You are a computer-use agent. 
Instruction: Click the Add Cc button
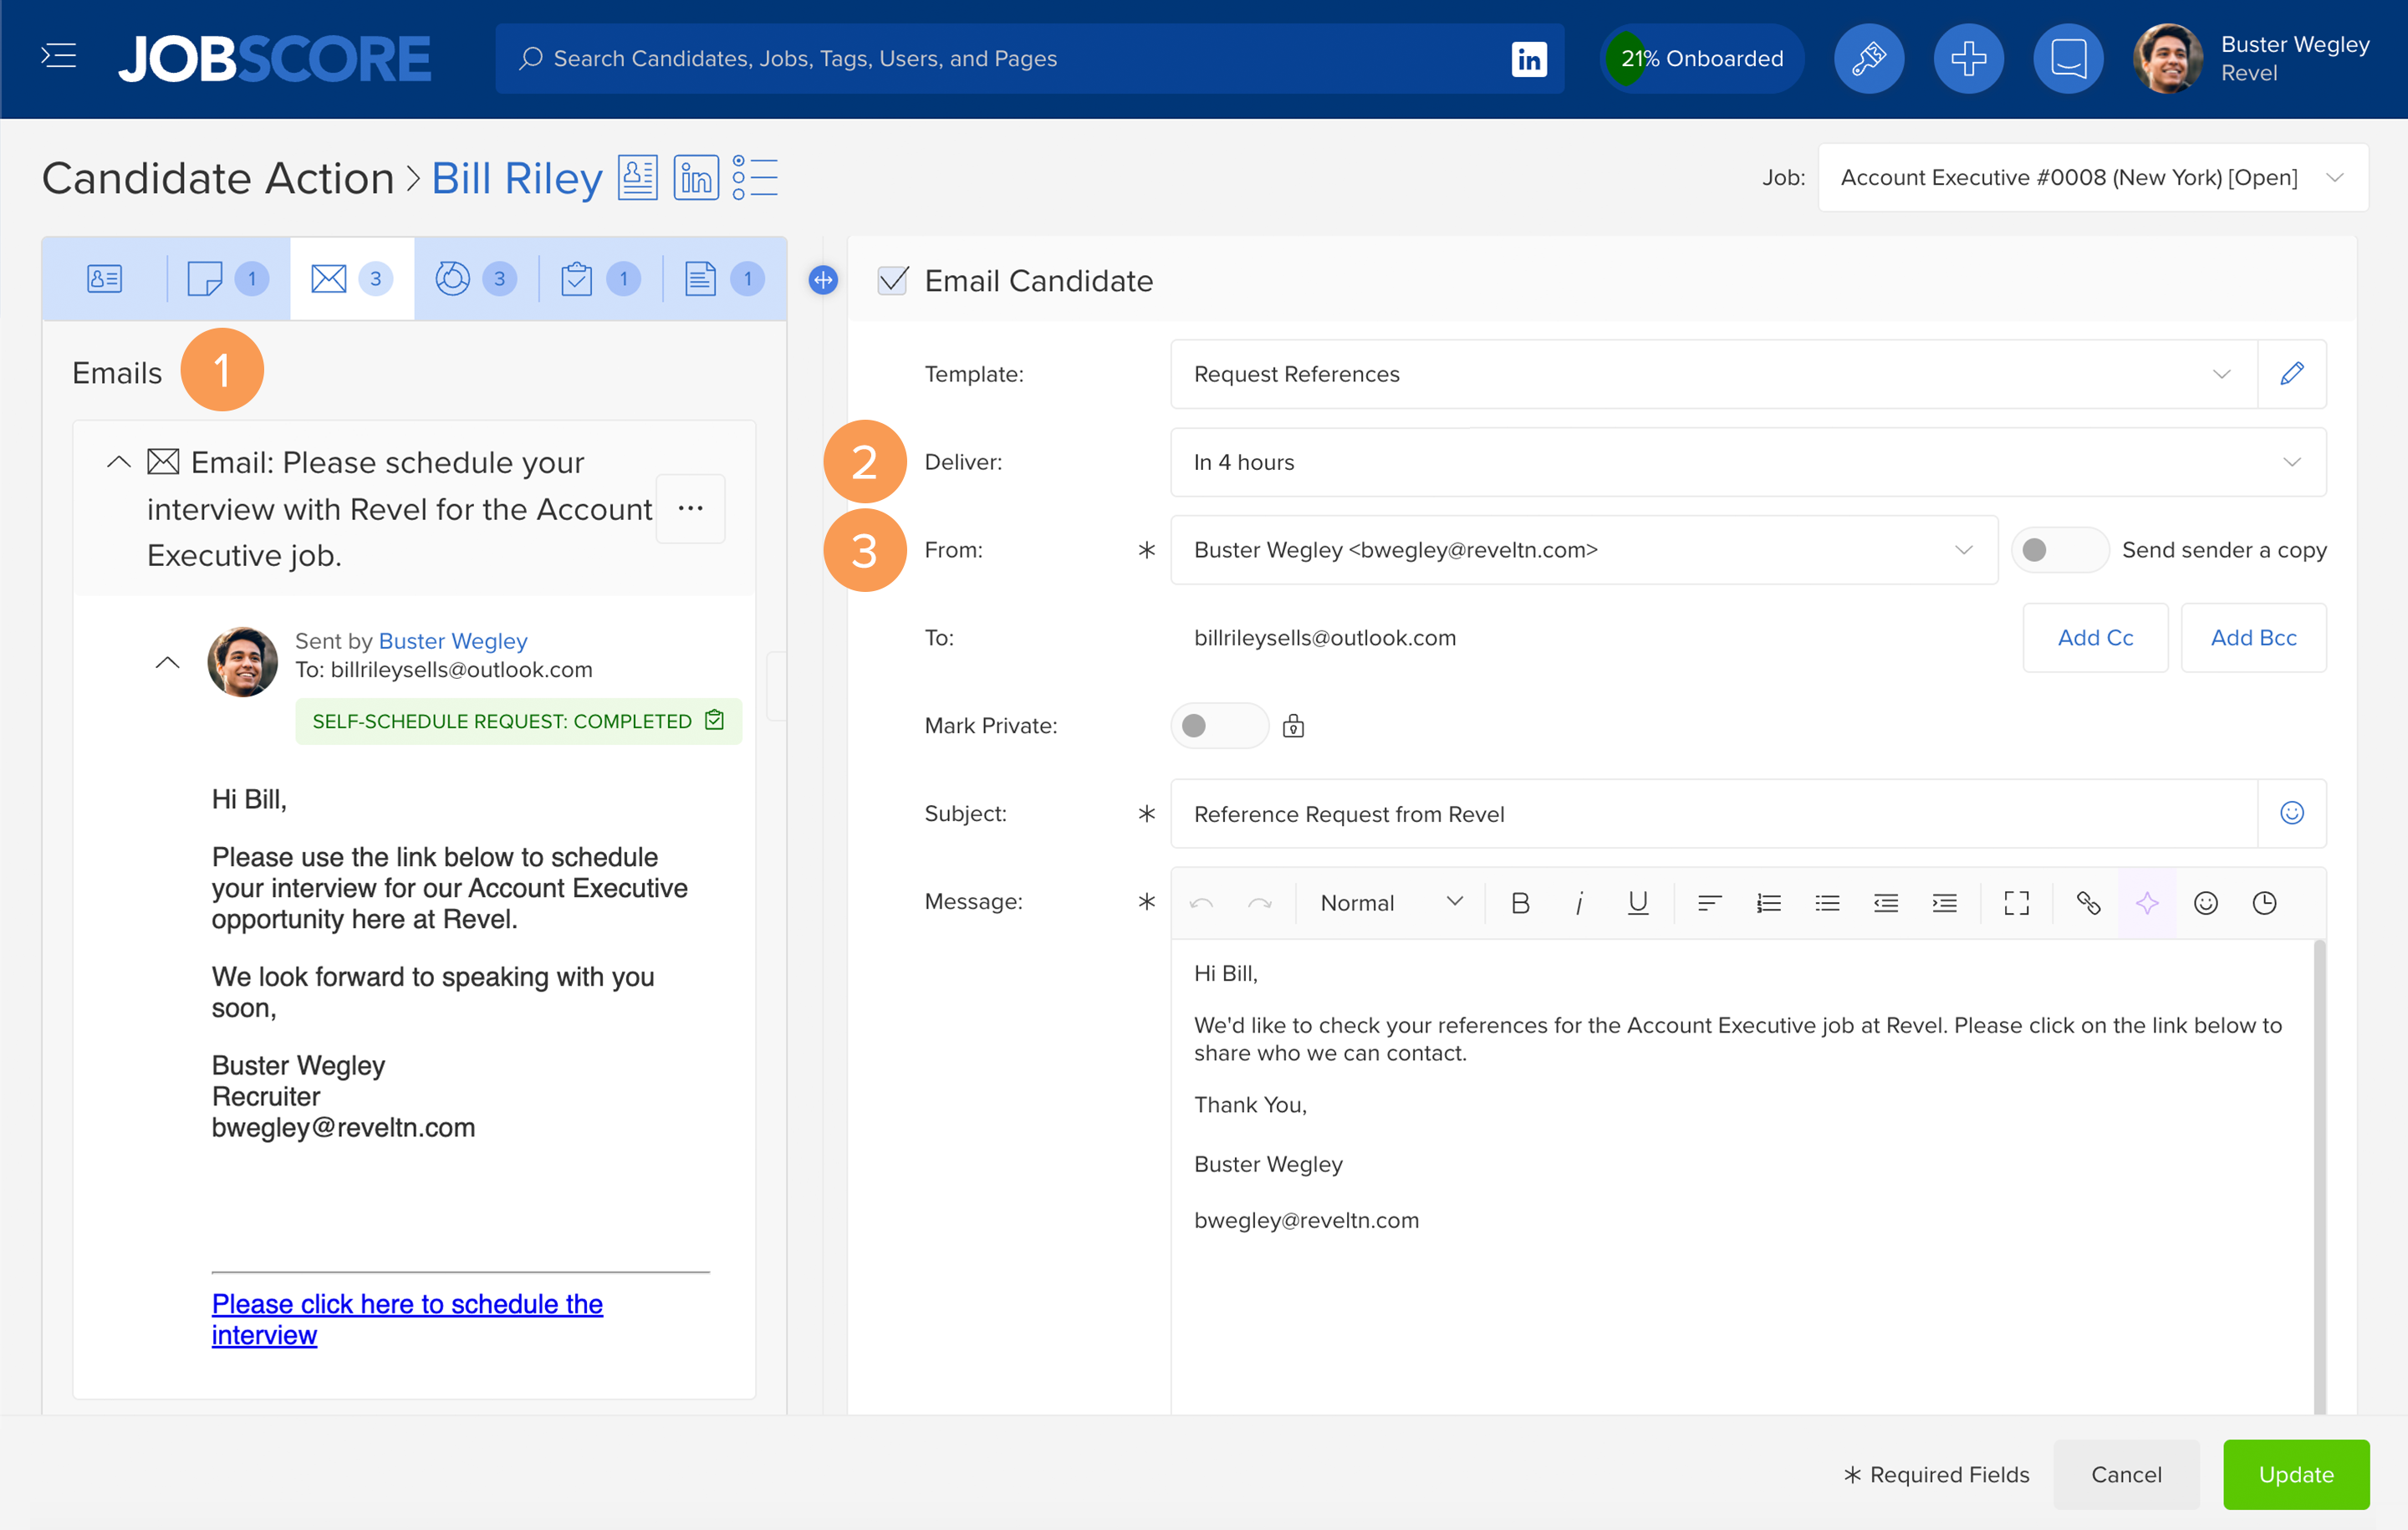(2095, 638)
